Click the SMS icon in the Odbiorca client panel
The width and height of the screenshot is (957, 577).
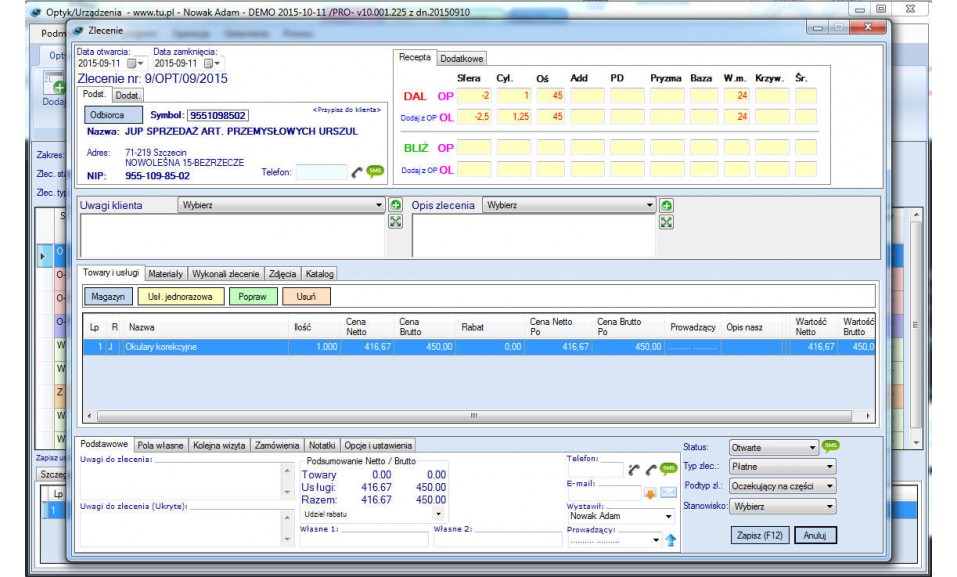375,172
